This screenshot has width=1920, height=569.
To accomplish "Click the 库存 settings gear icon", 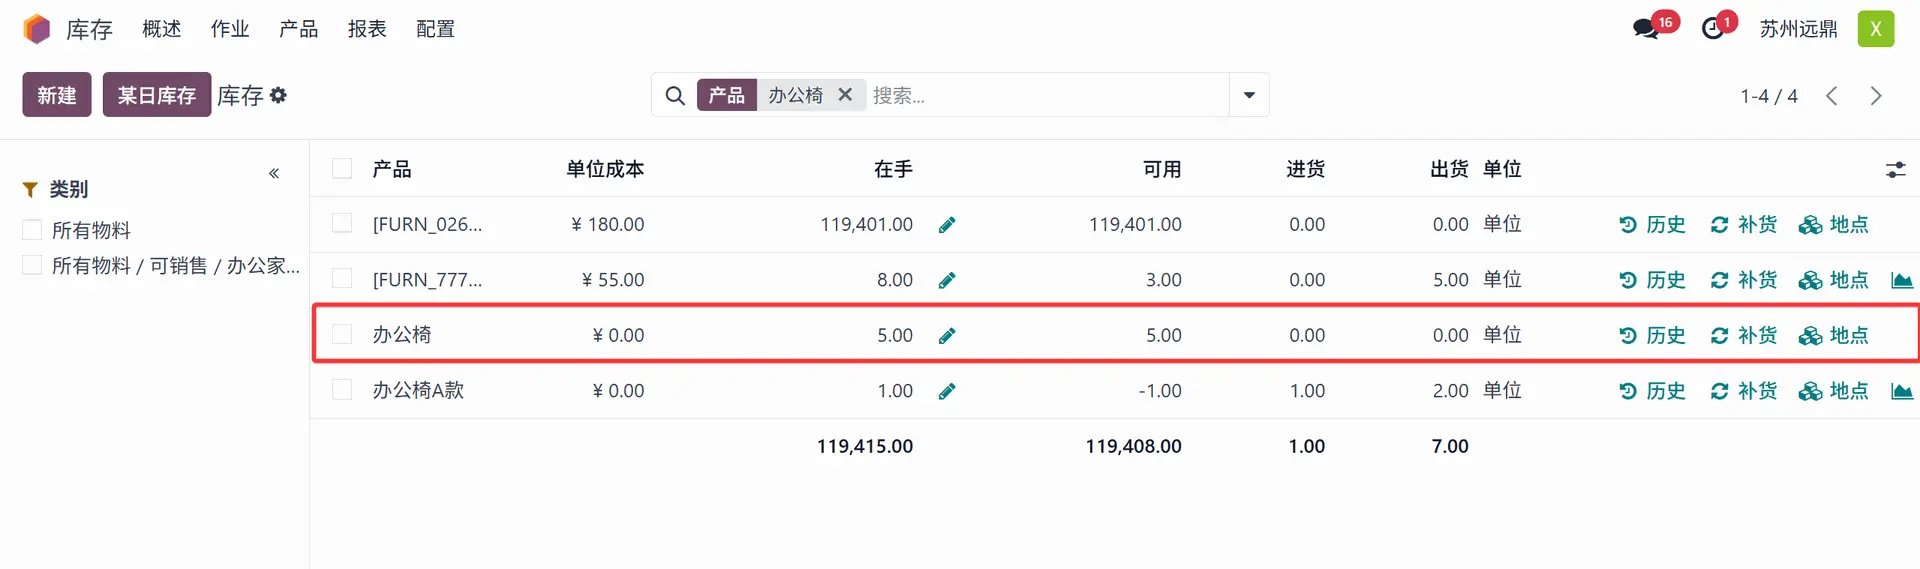I will coord(278,95).
